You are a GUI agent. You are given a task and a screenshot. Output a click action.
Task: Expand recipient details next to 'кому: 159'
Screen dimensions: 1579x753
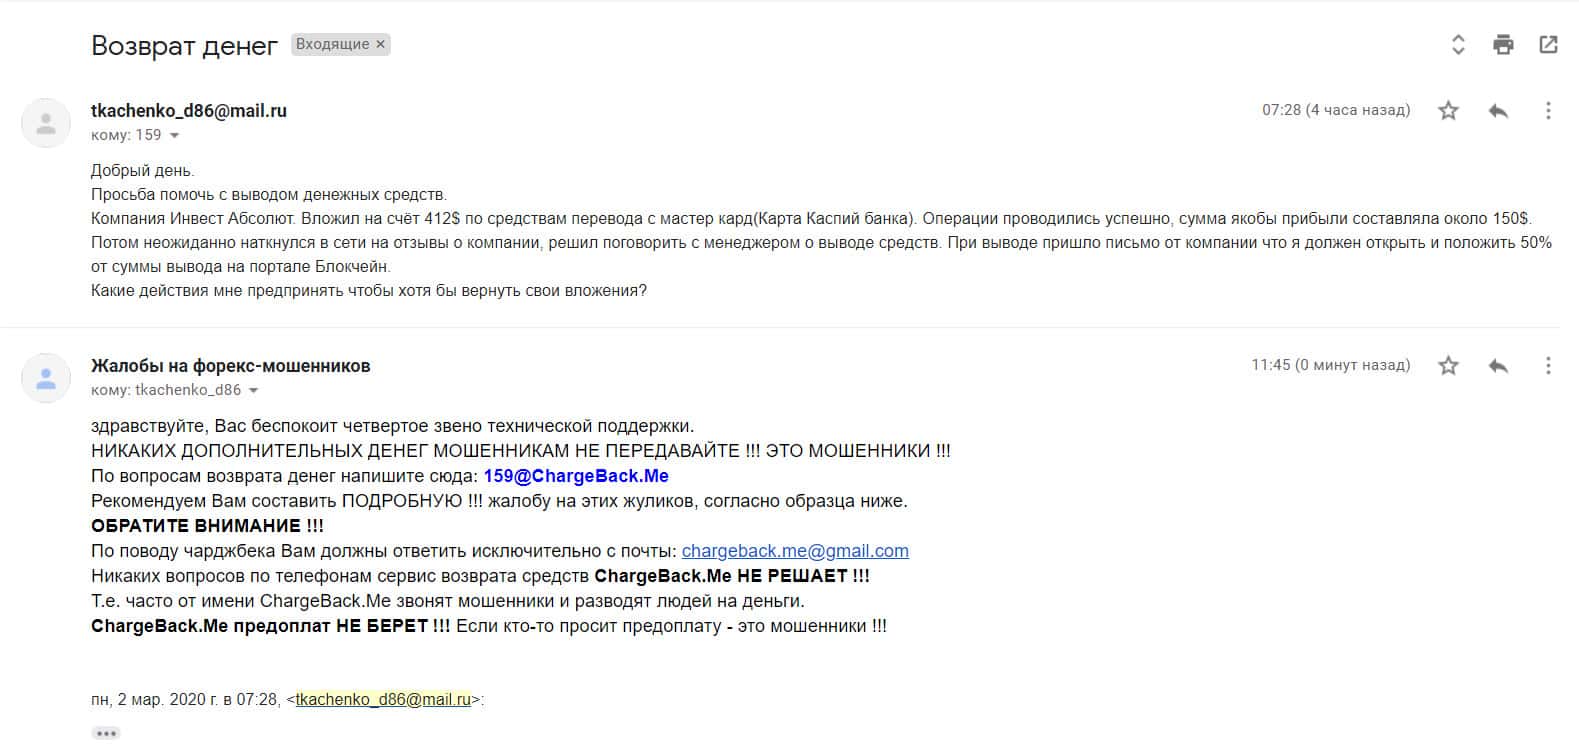(175, 136)
